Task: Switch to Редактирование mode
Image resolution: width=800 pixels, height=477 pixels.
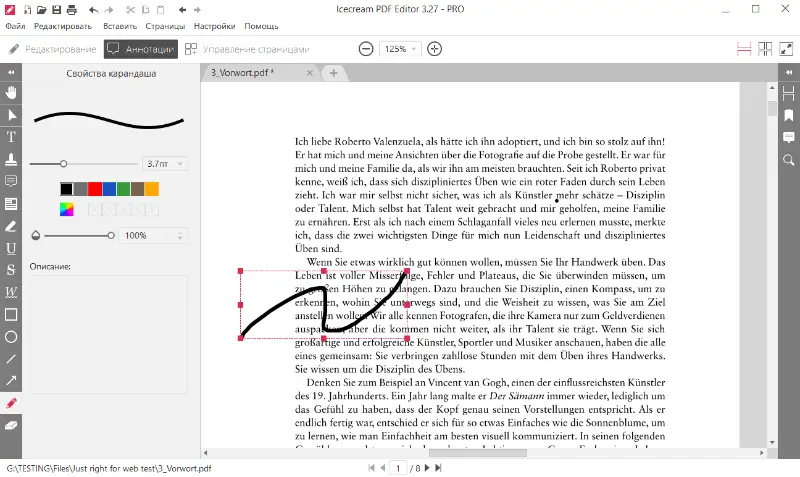Action: tap(53, 49)
